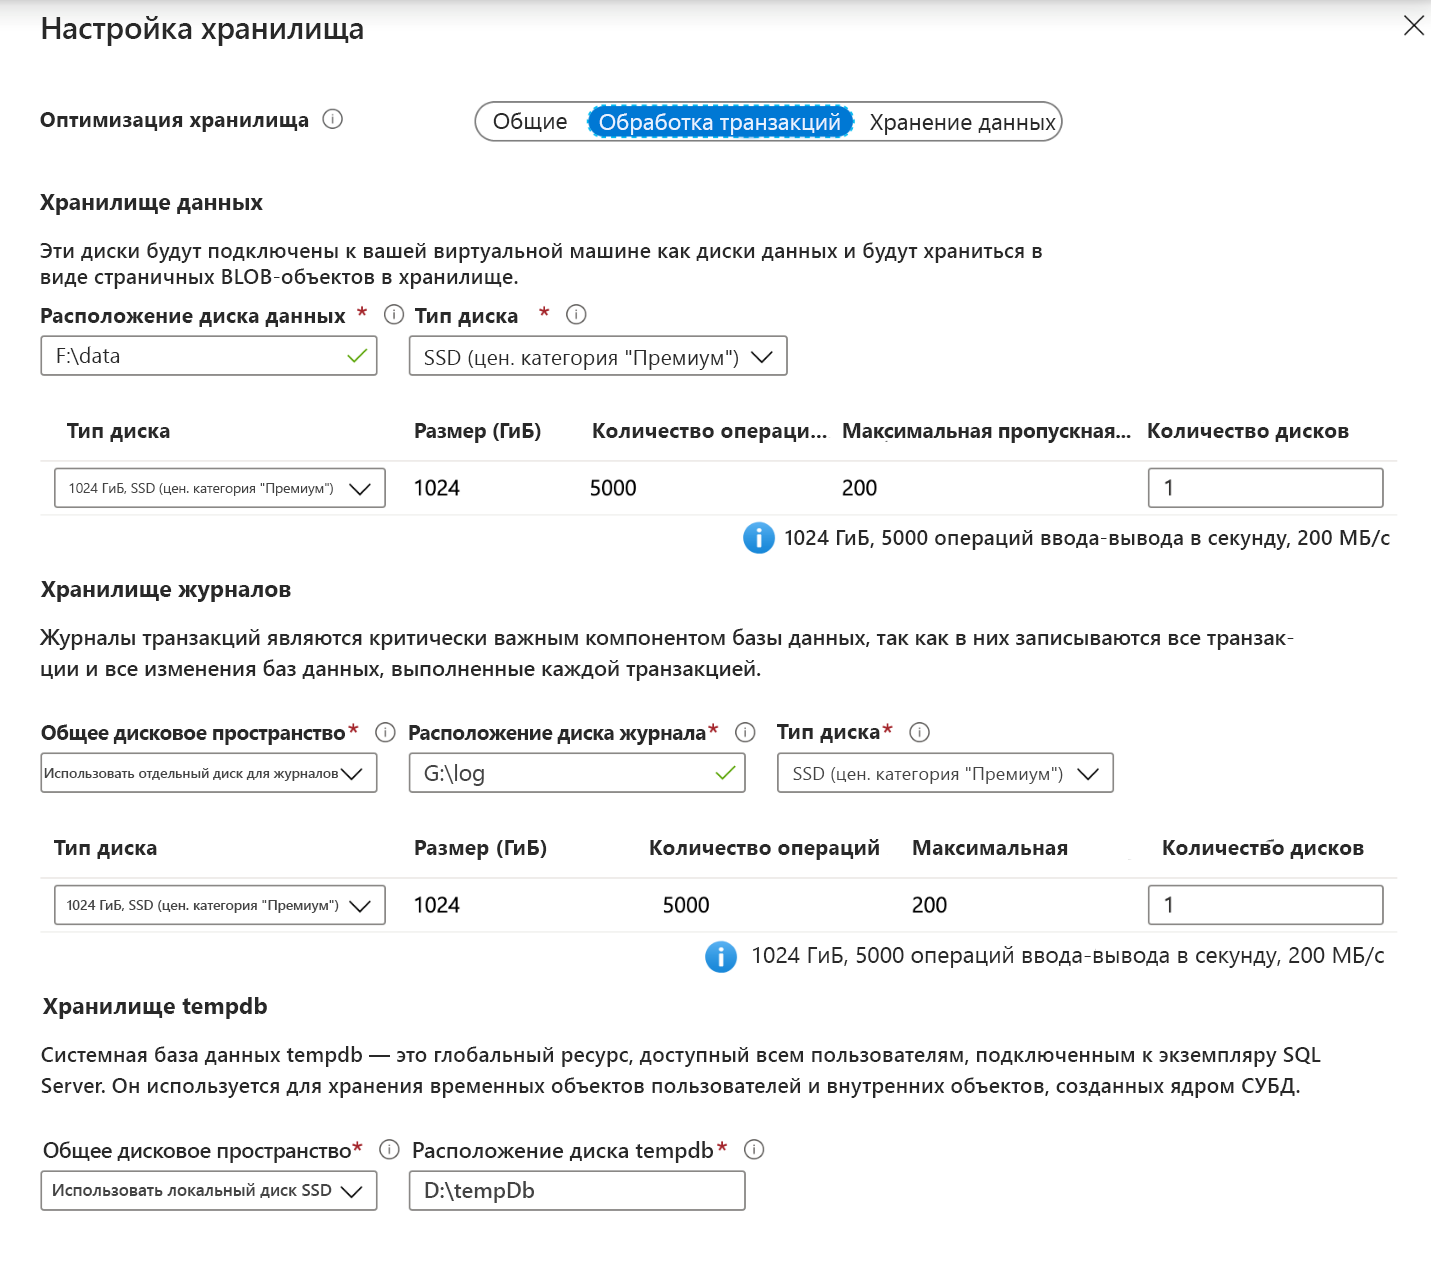1431x1274 pixels.
Task: Close the Настройка хранилища panel
Action: [1412, 27]
